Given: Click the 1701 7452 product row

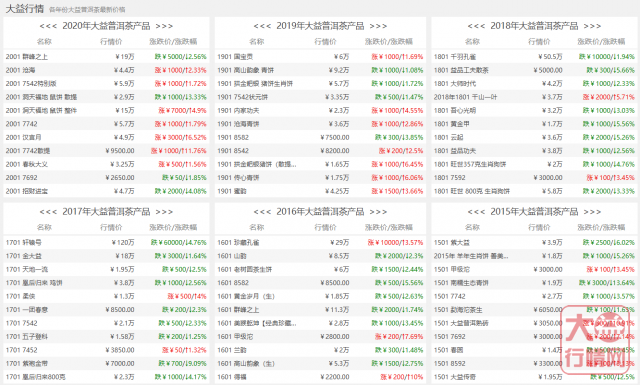Looking at the screenshot, I should 106,350.
